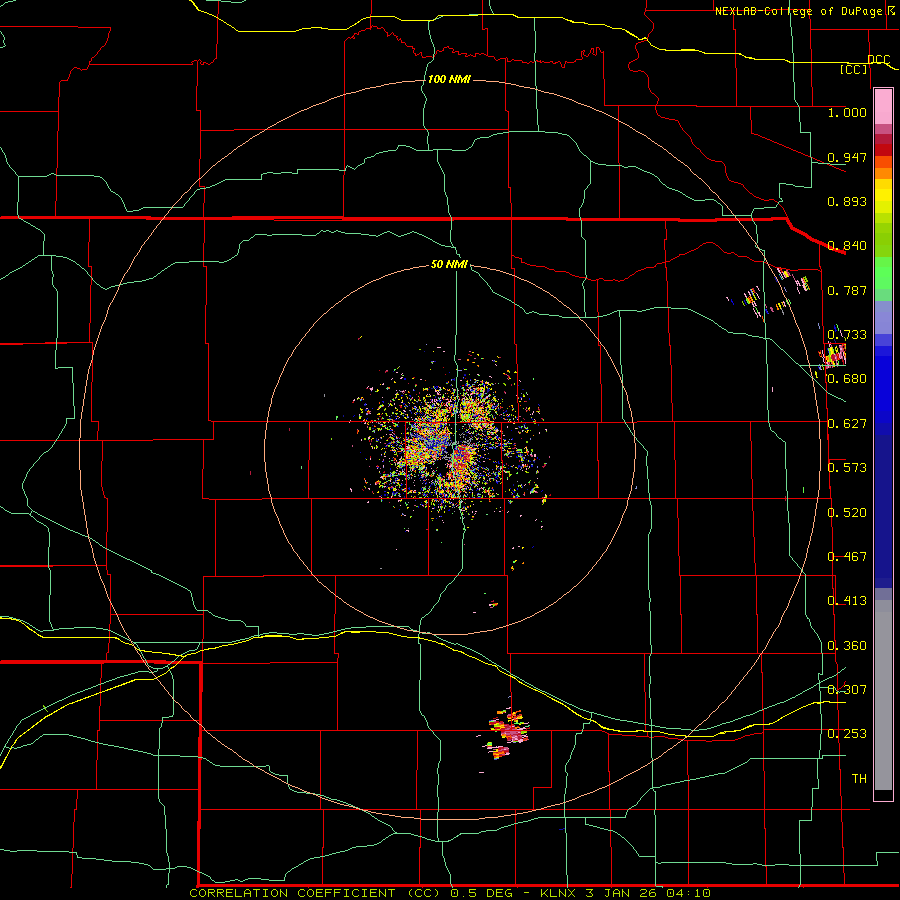Click the 1.000 scale value
The height and width of the screenshot is (900, 900).
coord(847,112)
